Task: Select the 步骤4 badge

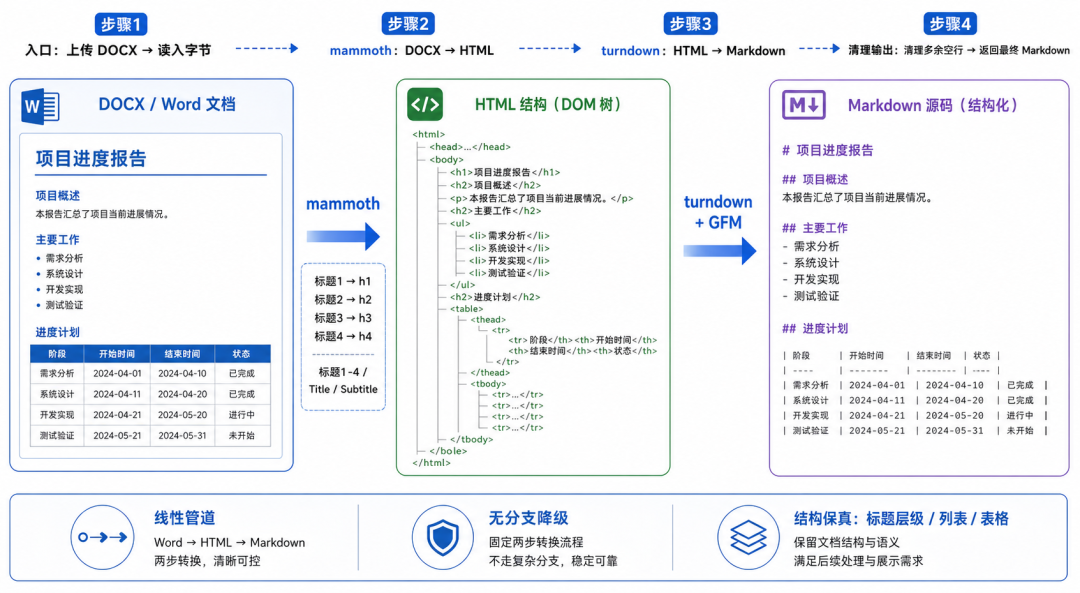Action: coord(951,24)
